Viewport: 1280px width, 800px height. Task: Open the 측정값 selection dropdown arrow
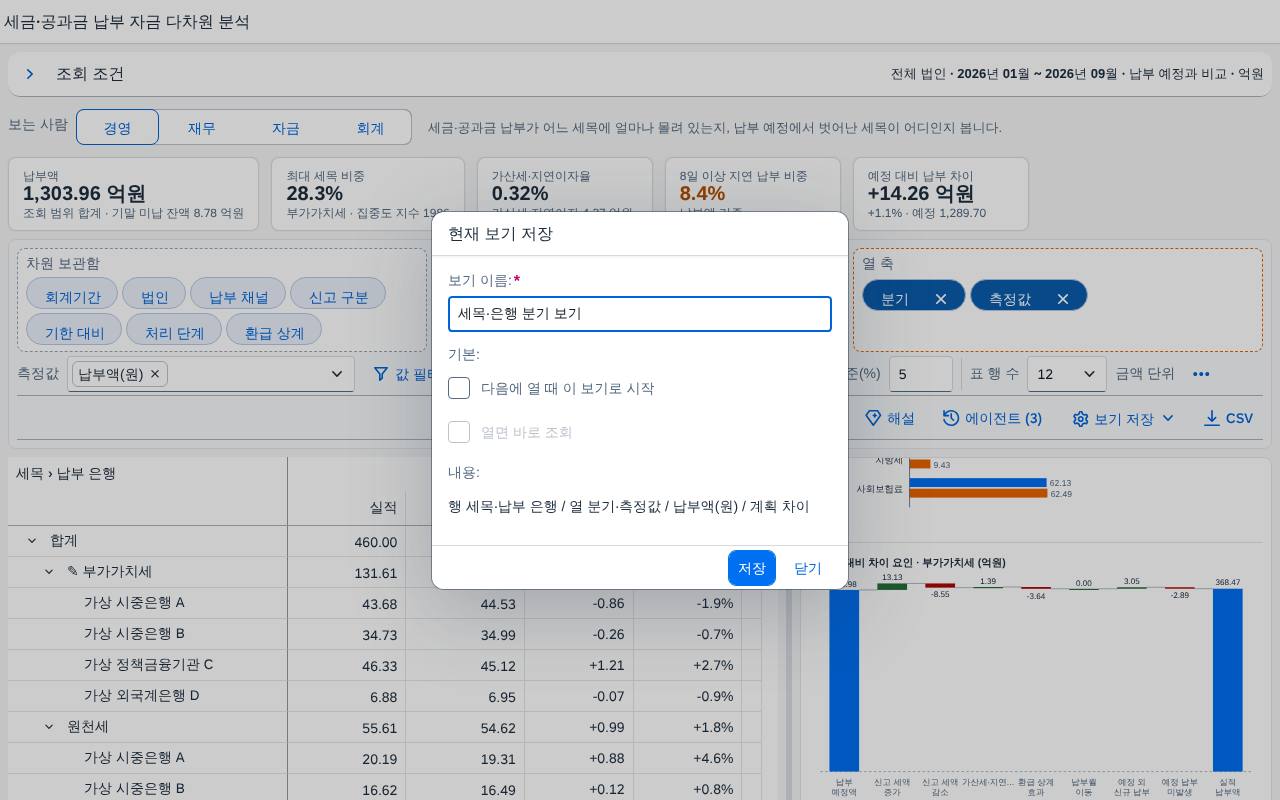337,374
